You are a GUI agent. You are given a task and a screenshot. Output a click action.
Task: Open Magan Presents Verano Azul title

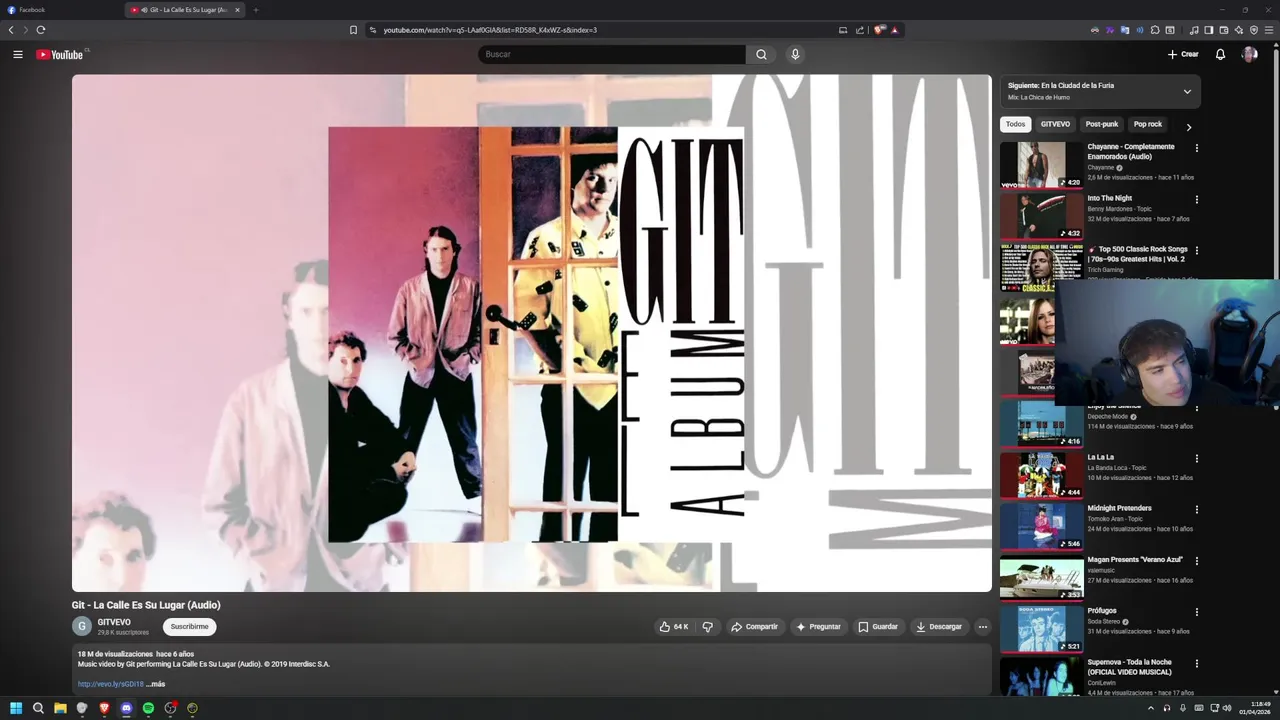(1135, 560)
